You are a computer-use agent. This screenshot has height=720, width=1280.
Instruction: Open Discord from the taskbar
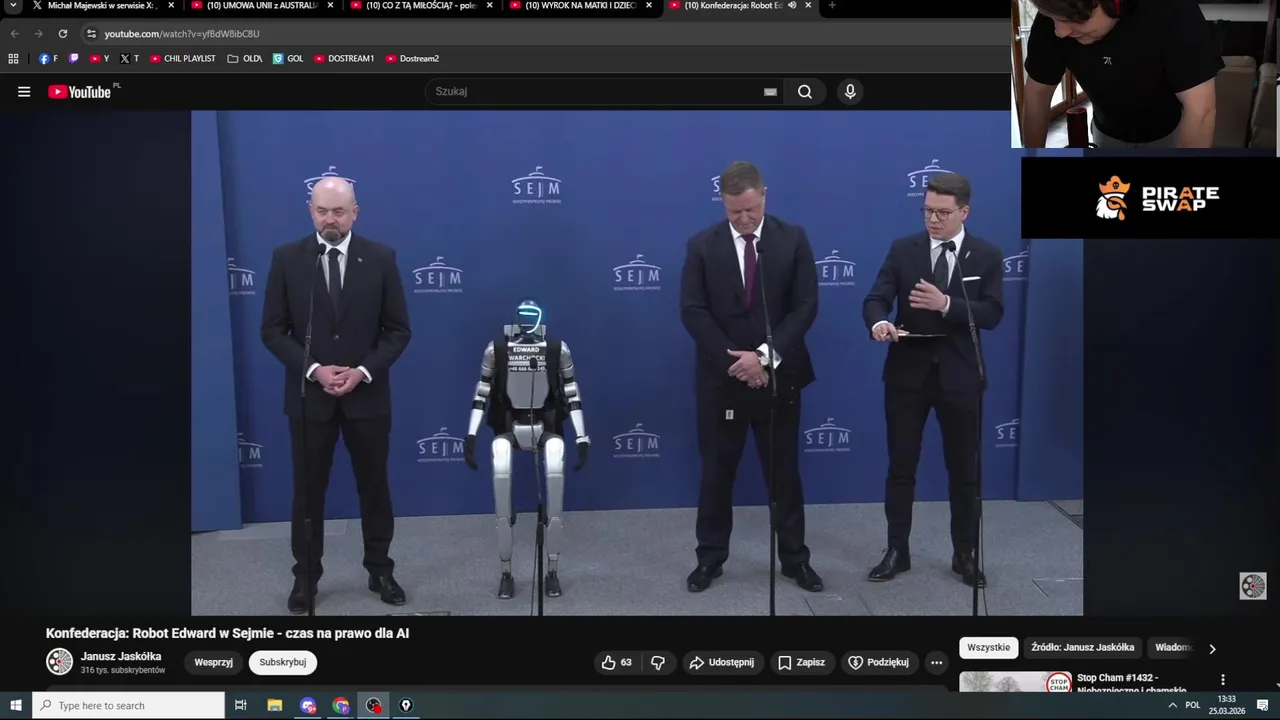tap(308, 705)
